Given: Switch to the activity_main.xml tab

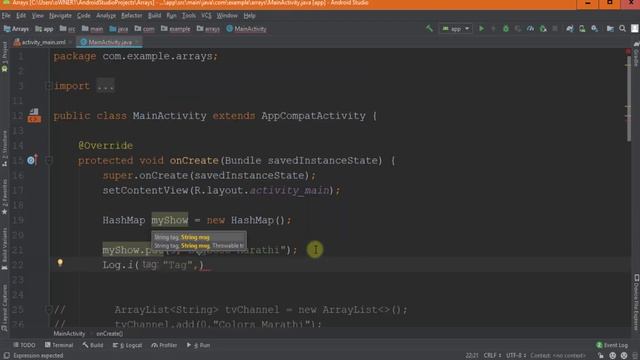Looking at the screenshot, I should point(42,42).
